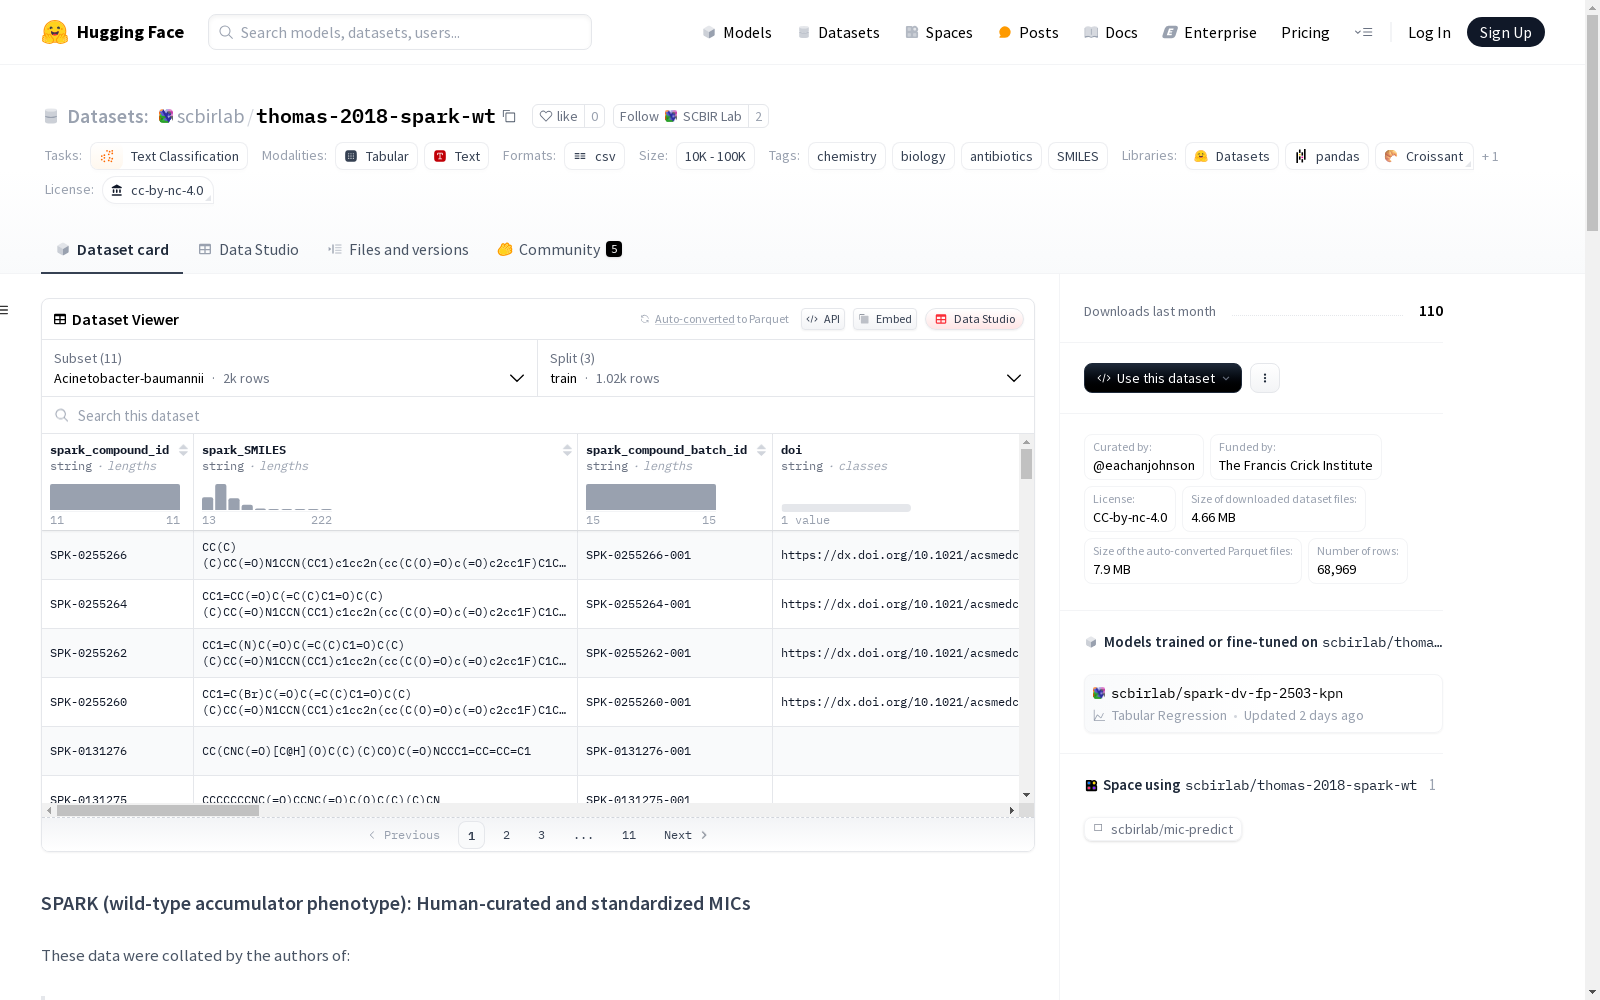Open Docs in the navigation bar
This screenshot has width=1600, height=1000.
[1110, 32]
